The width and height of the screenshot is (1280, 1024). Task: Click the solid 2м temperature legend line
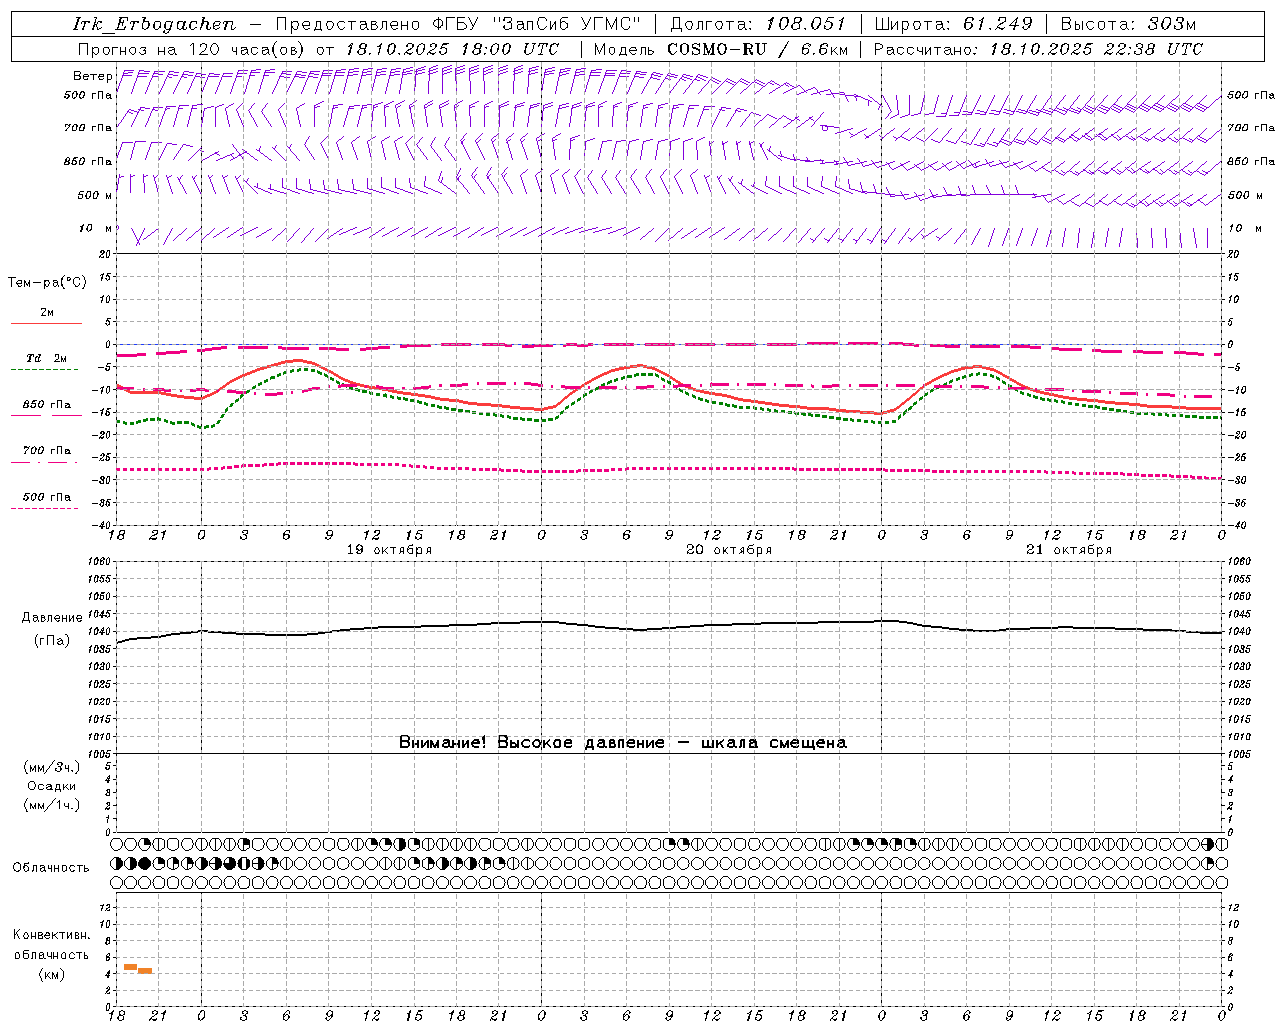(46, 324)
